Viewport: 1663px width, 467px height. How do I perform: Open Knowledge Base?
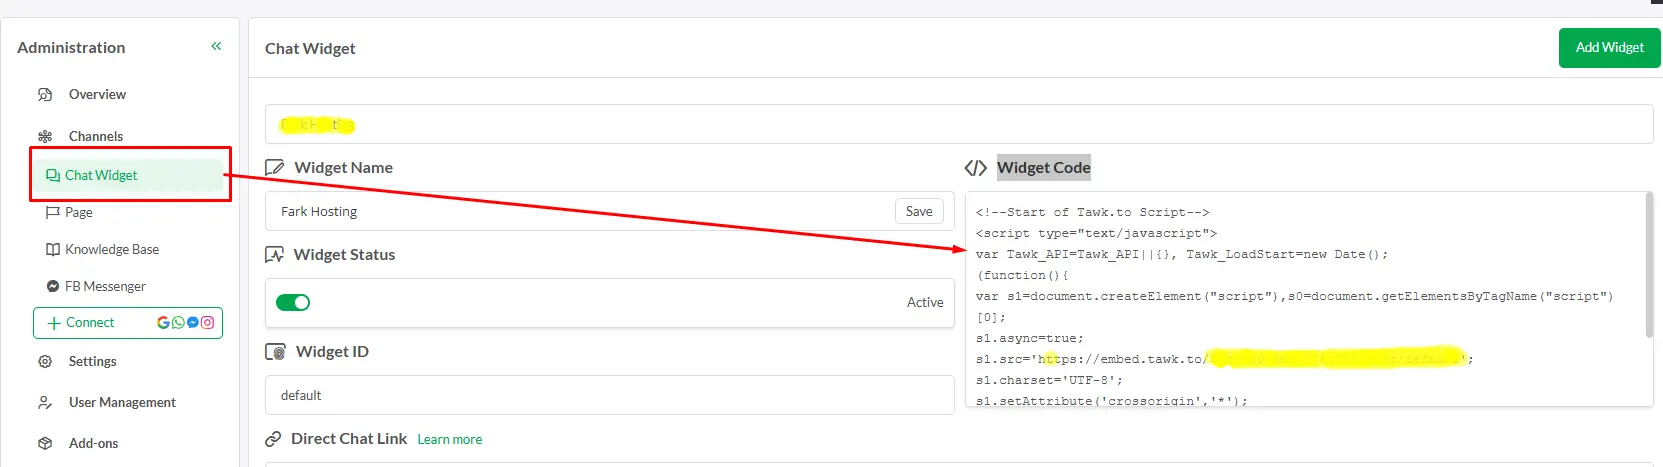(x=112, y=249)
